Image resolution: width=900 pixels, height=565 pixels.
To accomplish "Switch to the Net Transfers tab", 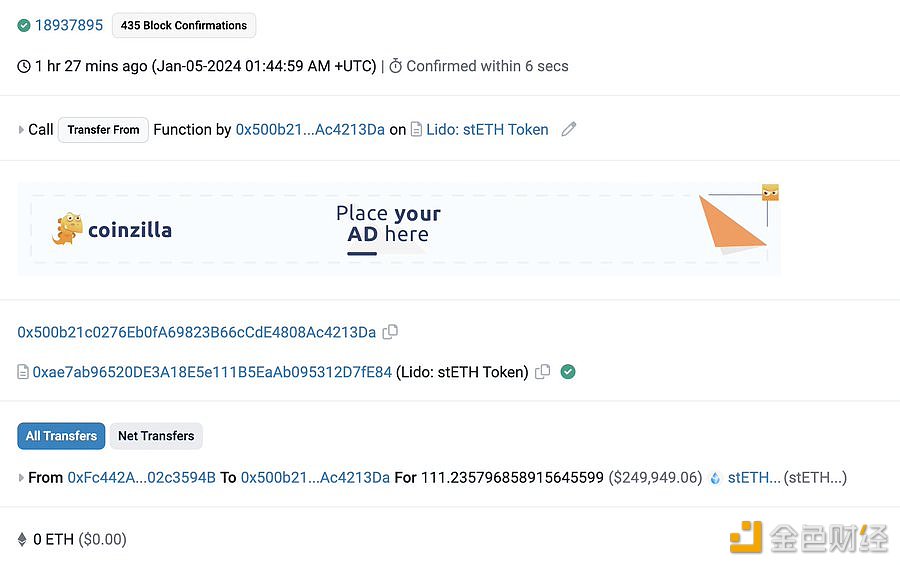I will pos(156,436).
